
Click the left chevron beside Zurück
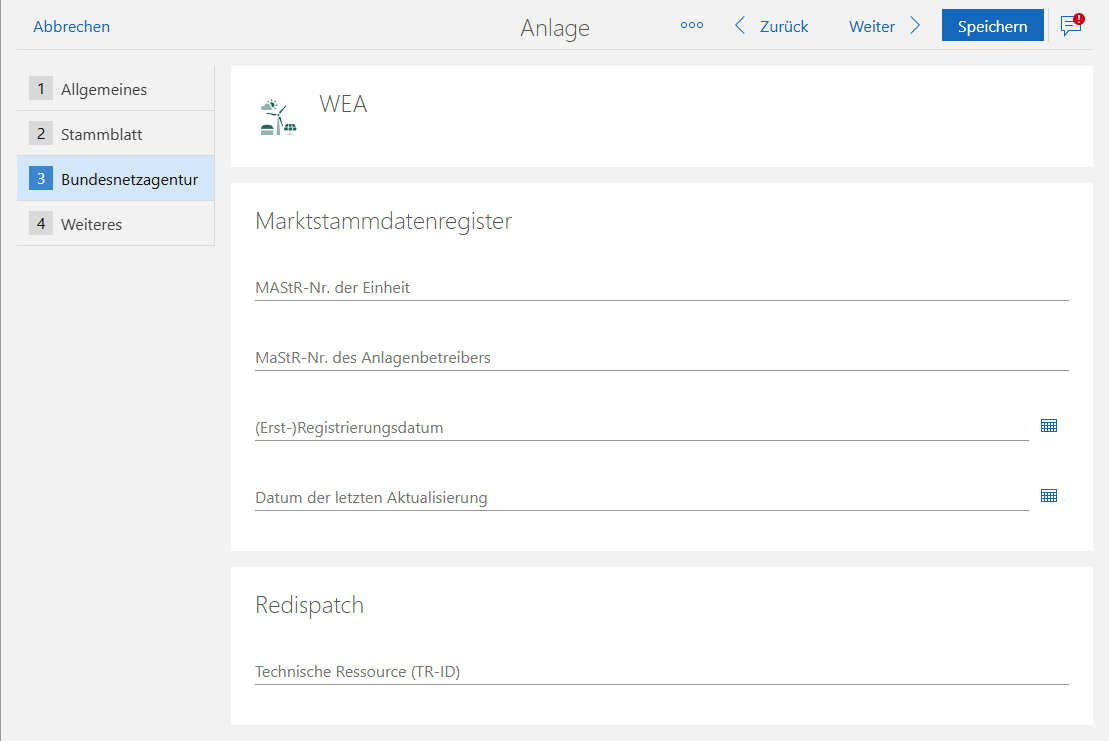click(x=739, y=25)
